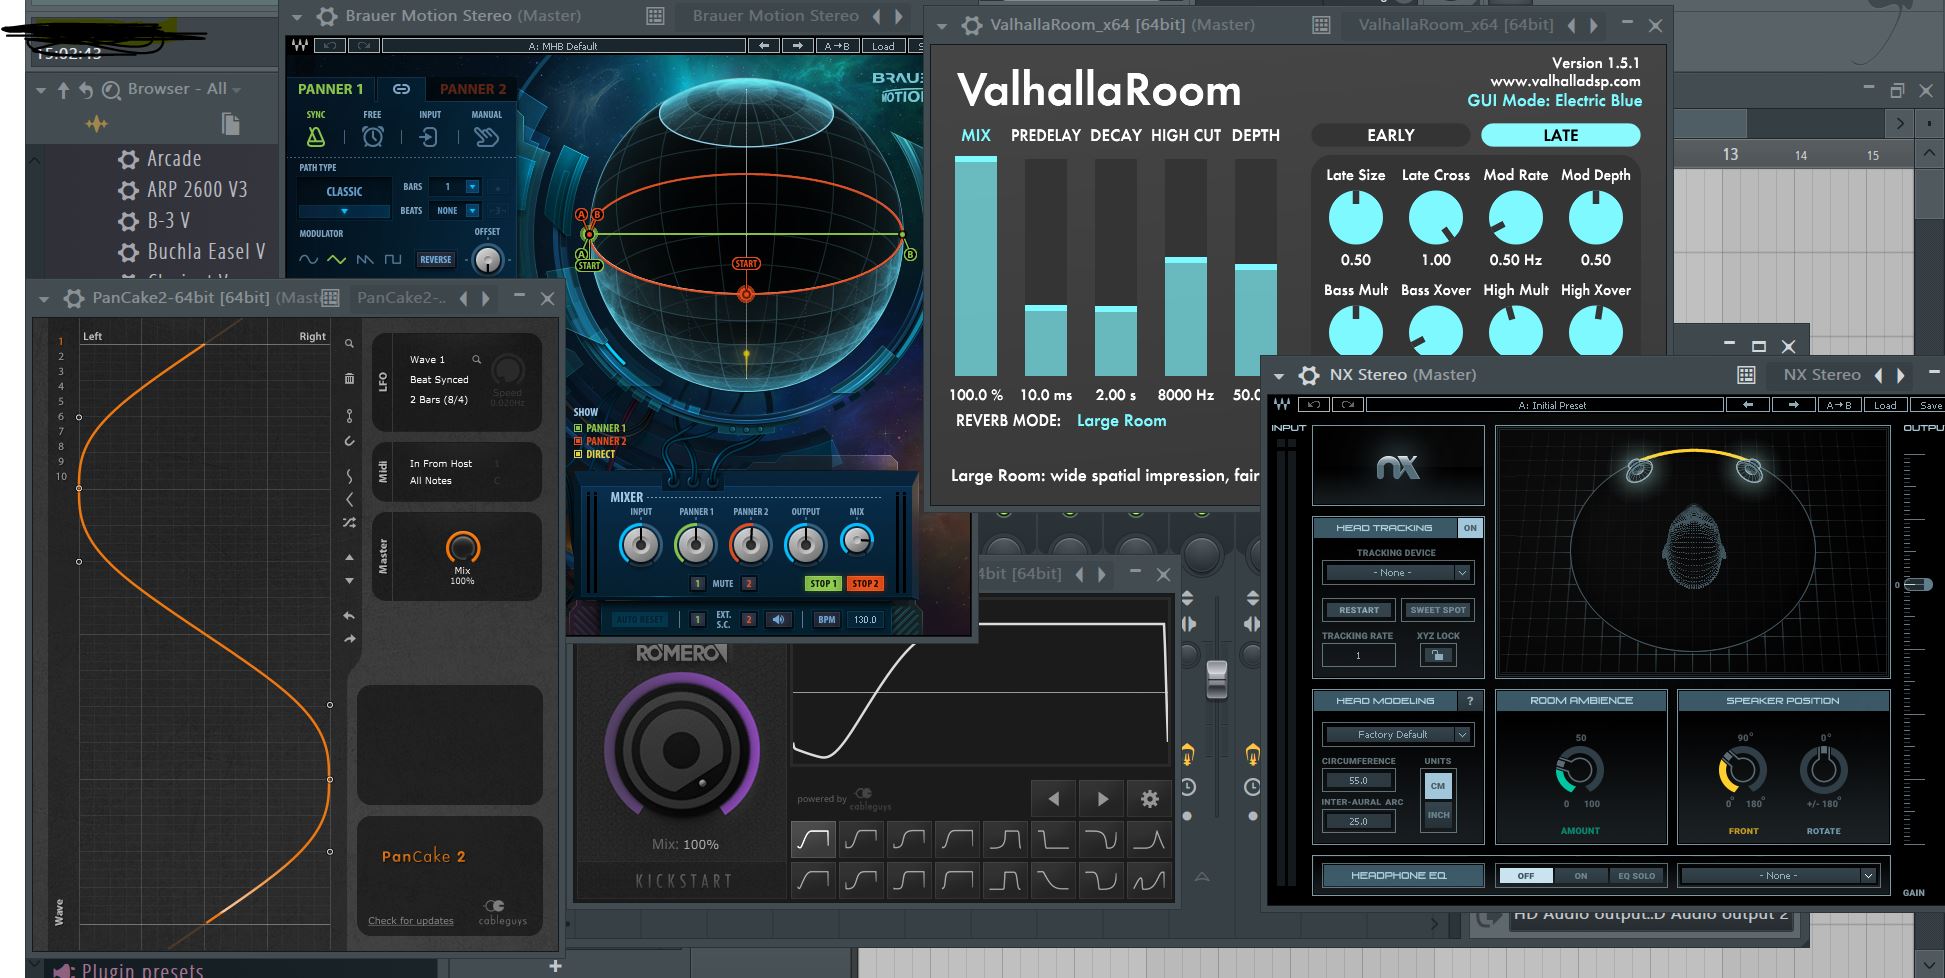Click the STOP 2 button
Image resolution: width=1945 pixels, height=978 pixels.
865,583
